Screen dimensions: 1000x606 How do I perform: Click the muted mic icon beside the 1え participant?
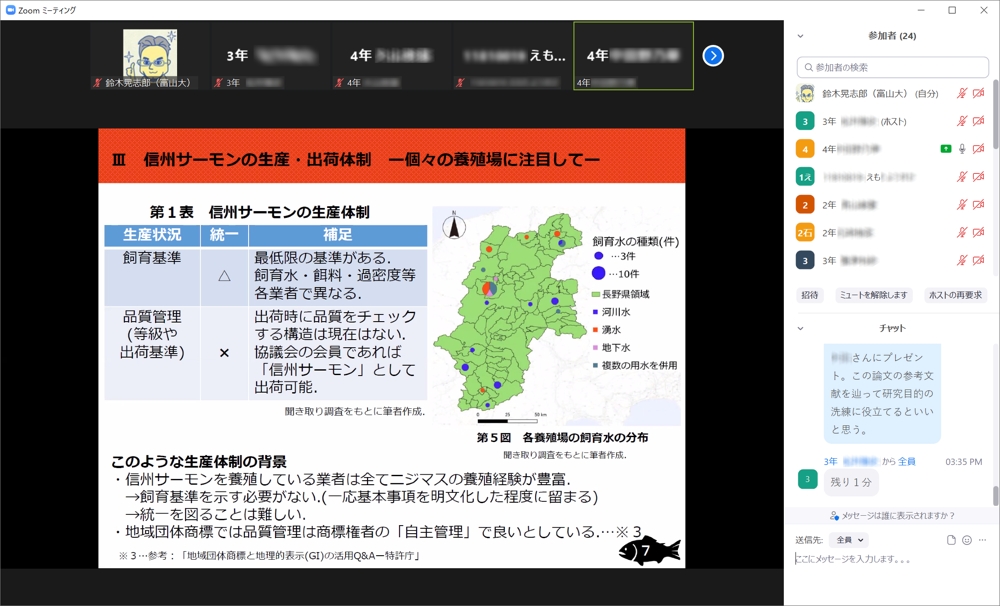962,177
